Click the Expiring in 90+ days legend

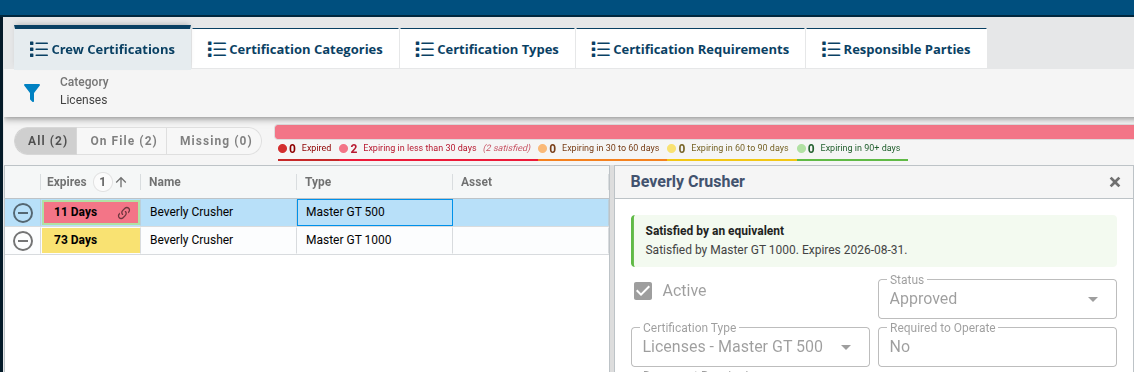click(x=849, y=148)
